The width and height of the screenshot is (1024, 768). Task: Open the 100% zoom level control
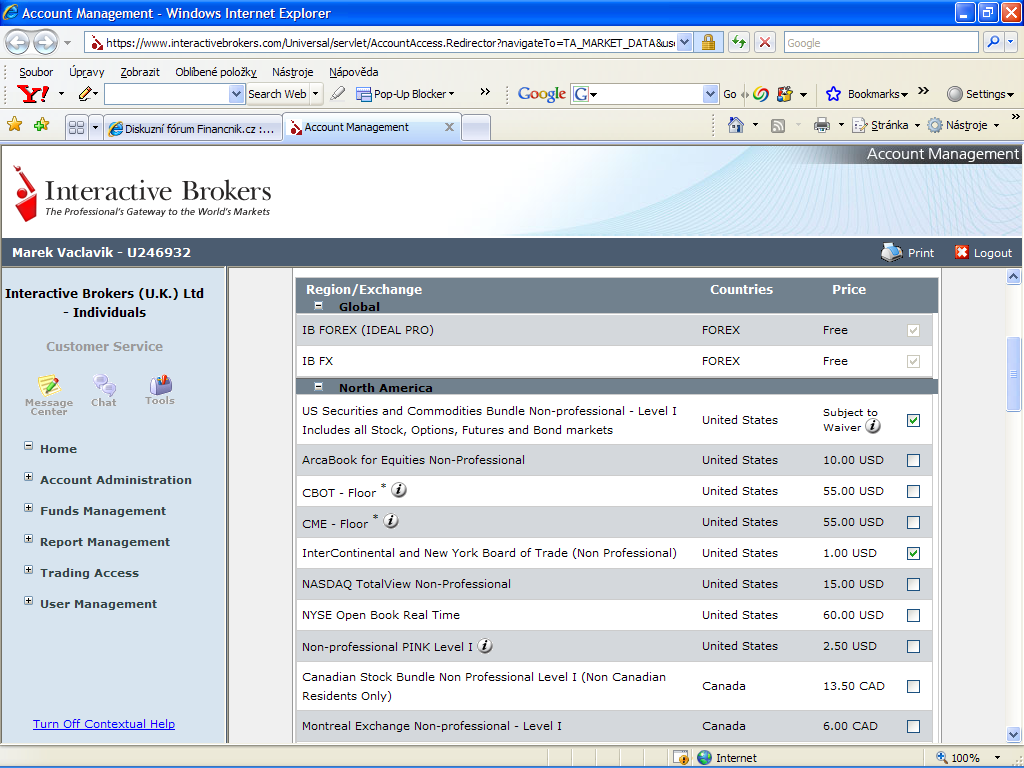969,758
